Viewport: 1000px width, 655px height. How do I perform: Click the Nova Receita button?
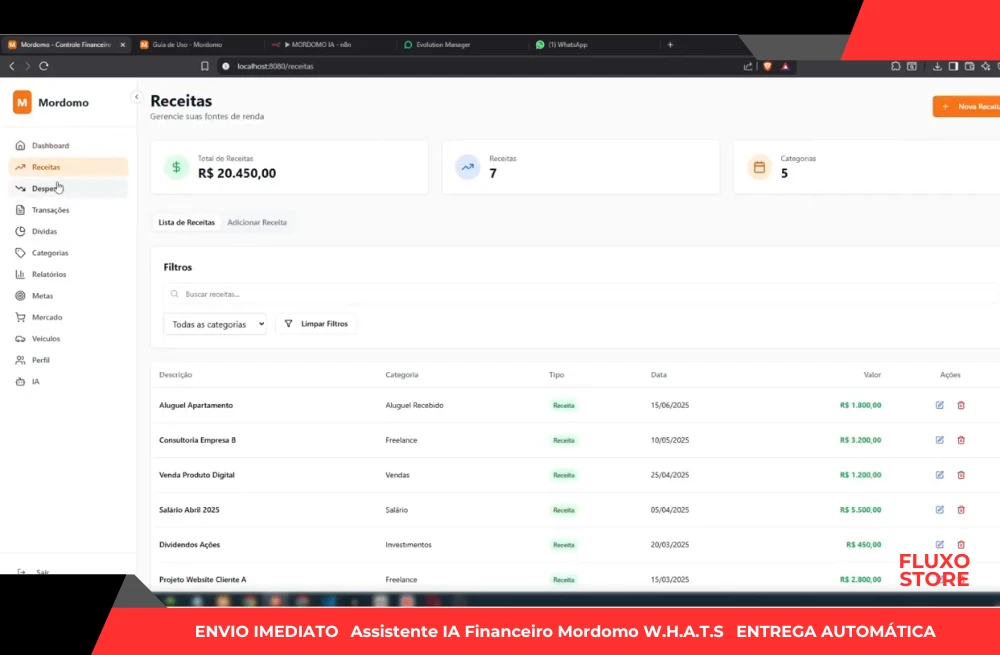pos(967,106)
